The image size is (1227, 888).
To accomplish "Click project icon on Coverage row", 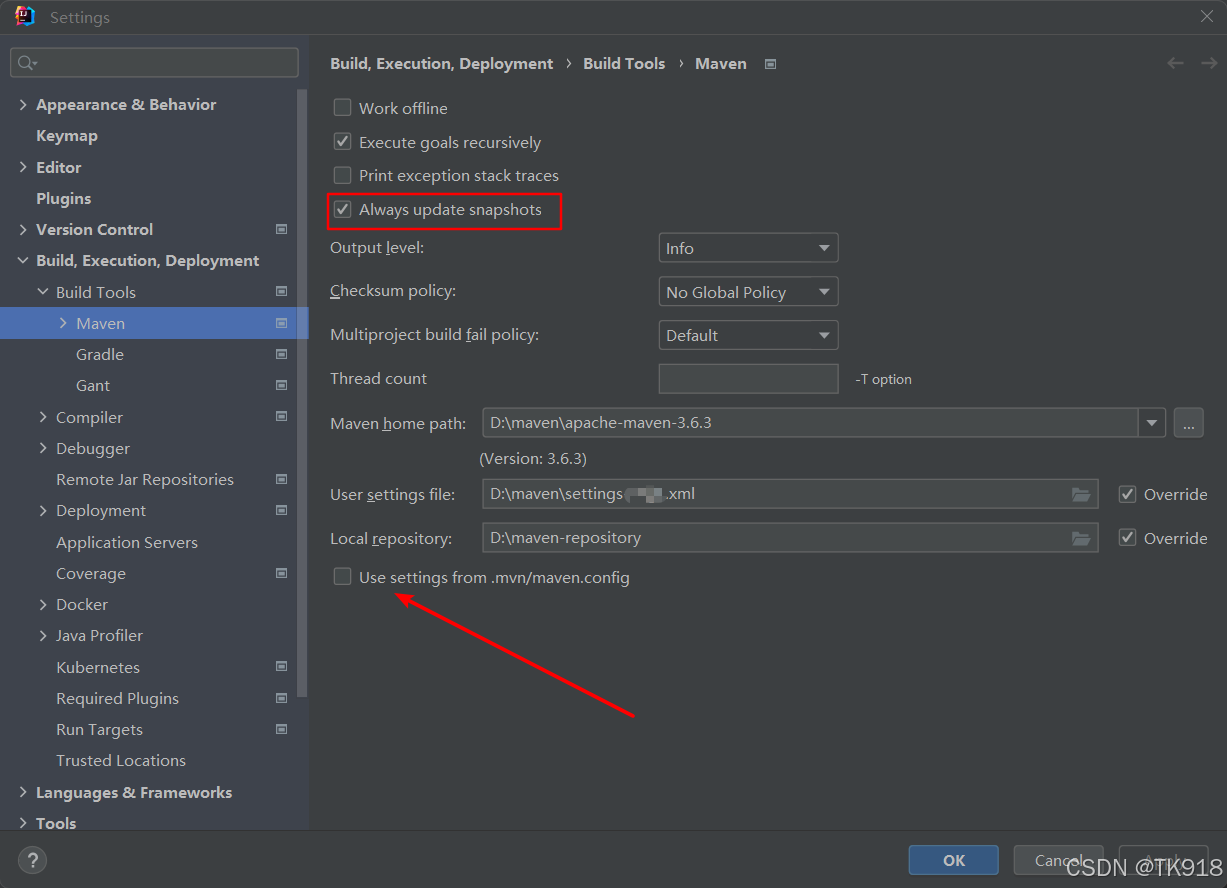I will click(281, 573).
